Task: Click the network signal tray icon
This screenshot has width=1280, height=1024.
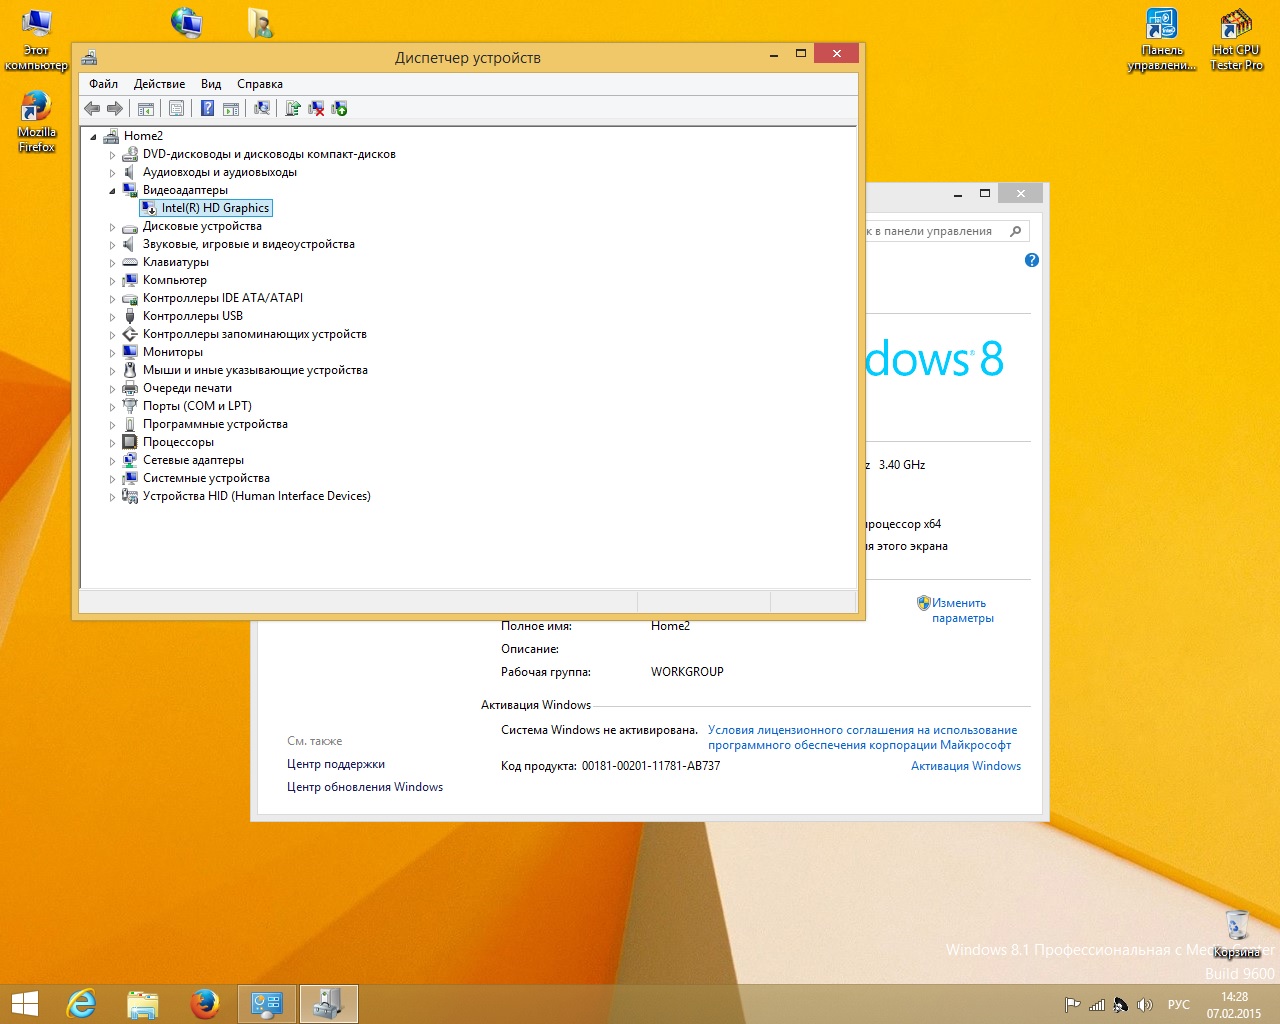Action: [x=1097, y=1005]
